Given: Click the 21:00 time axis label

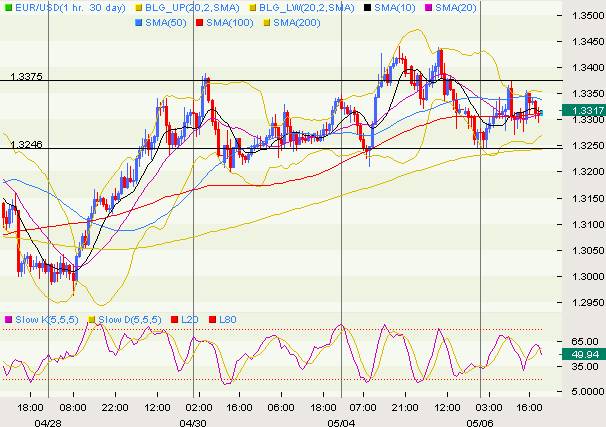Looking at the screenshot, I should point(405,408).
